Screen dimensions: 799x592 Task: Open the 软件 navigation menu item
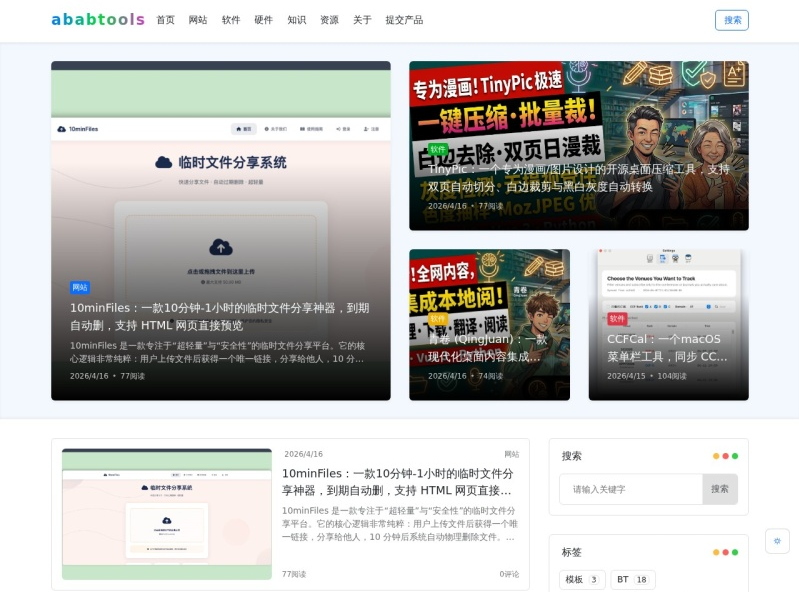pos(231,20)
